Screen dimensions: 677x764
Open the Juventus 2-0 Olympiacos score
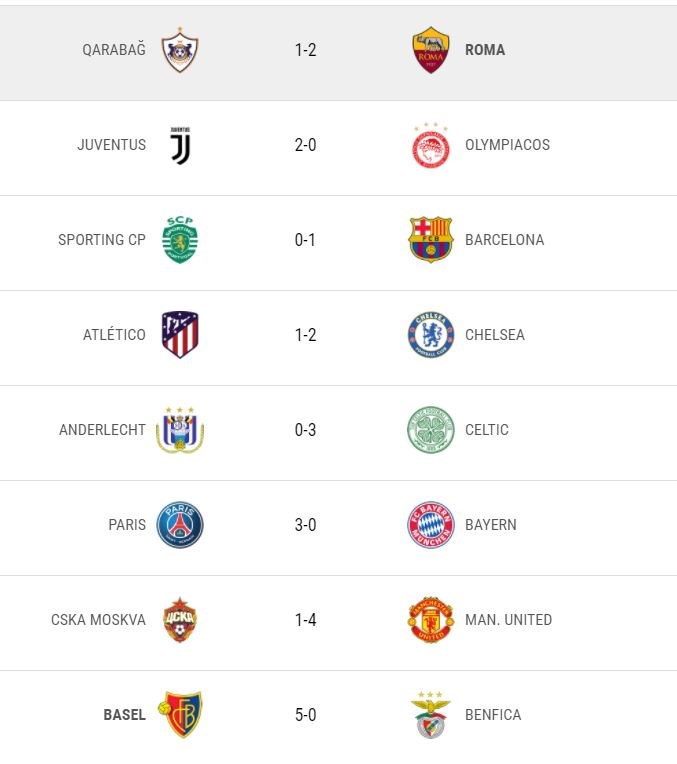(305, 145)
